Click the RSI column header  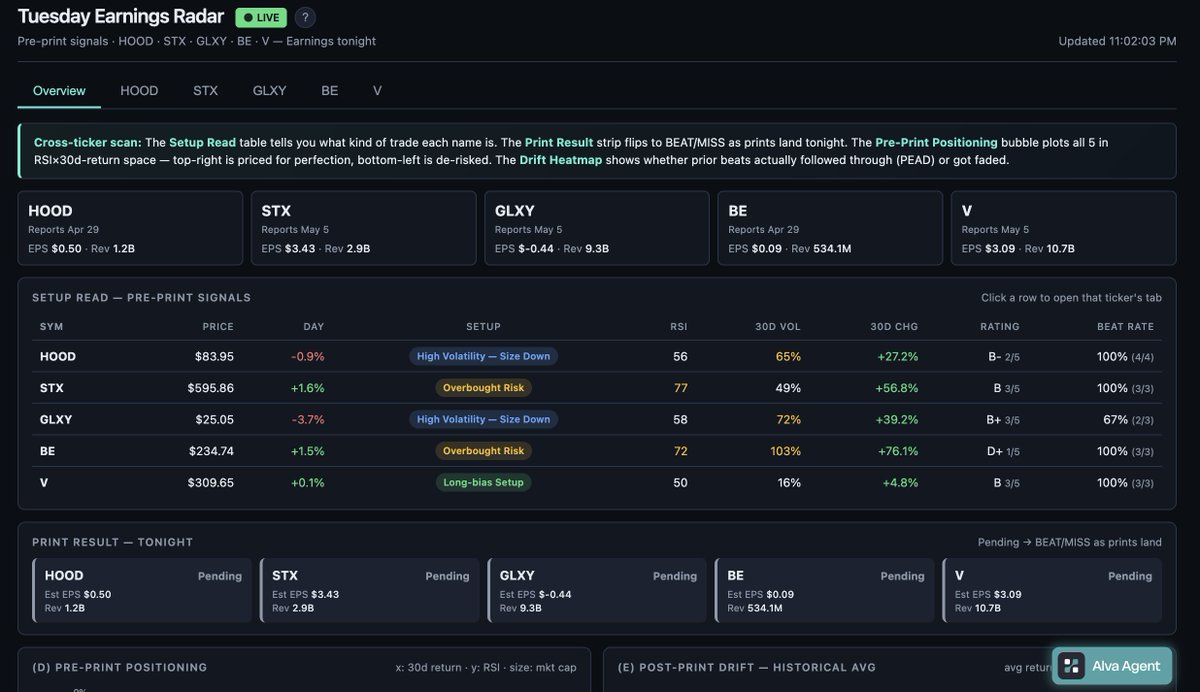(x=679, y=326)
